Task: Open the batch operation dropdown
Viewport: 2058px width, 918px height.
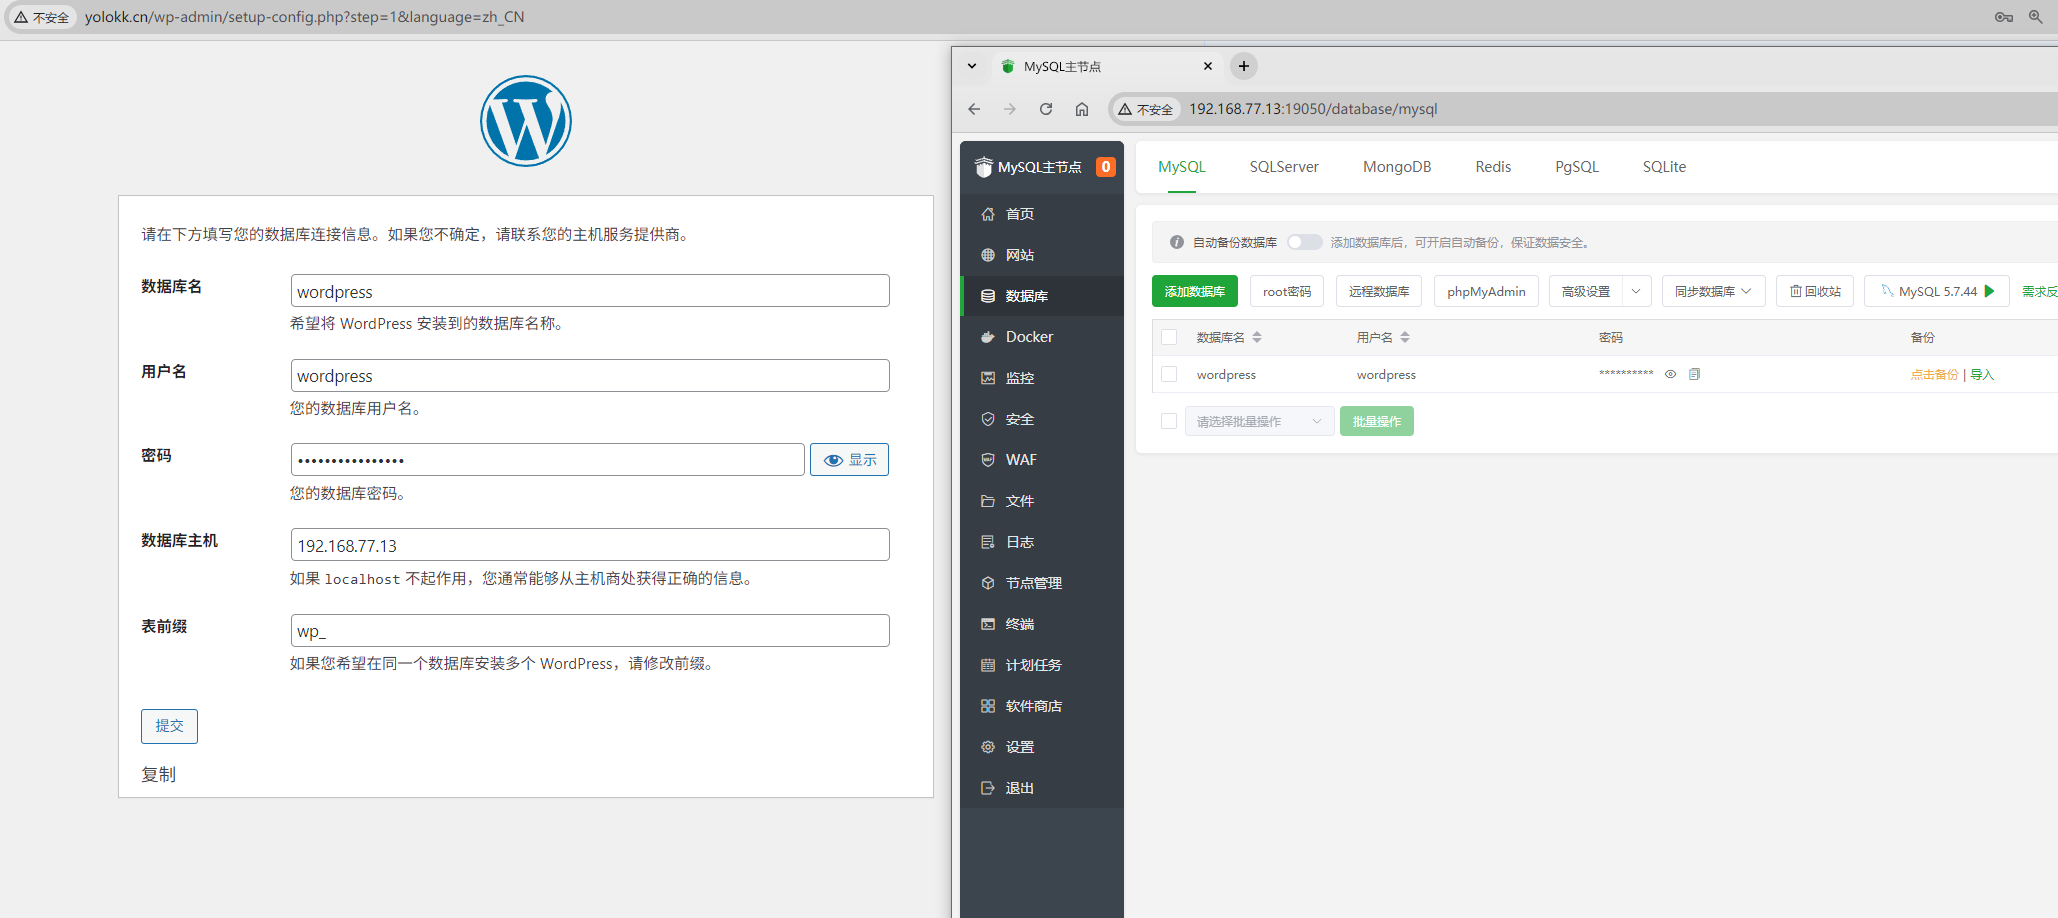Action: 1259,421
